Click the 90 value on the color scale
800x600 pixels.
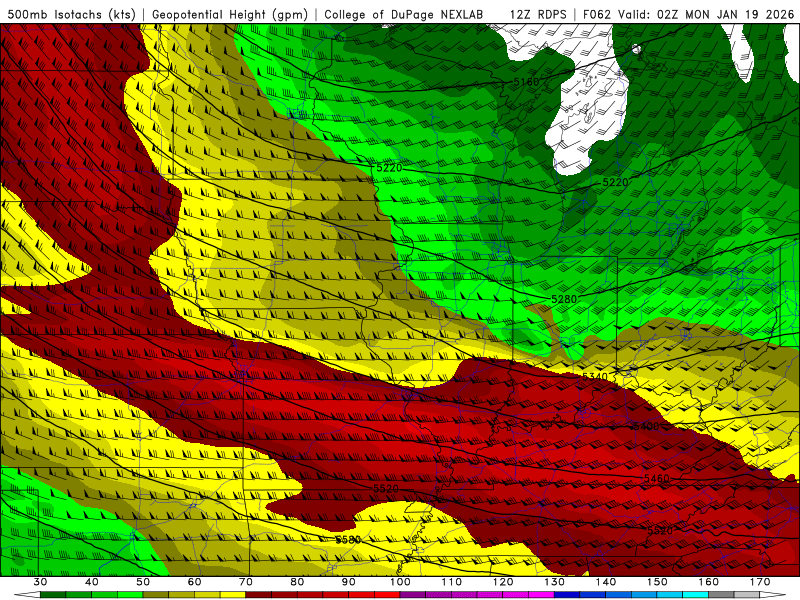[x=348, y=582]
